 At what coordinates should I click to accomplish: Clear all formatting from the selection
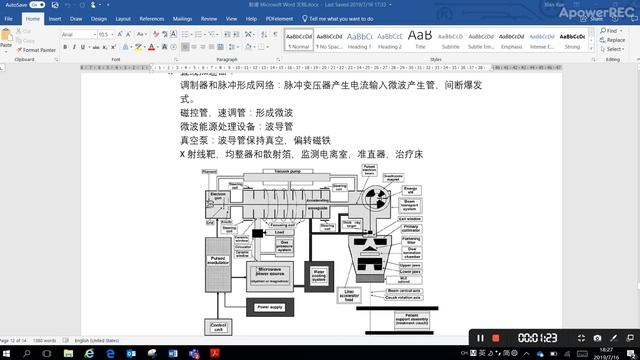click(156, 34)
